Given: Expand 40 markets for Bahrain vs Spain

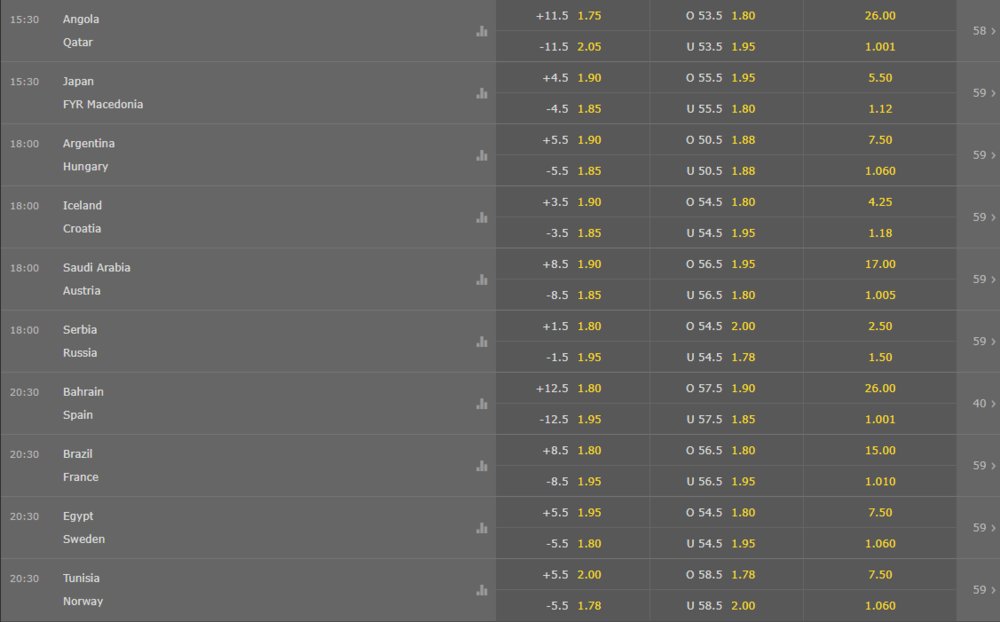Looking at the screenshot, I should point(983,403).
